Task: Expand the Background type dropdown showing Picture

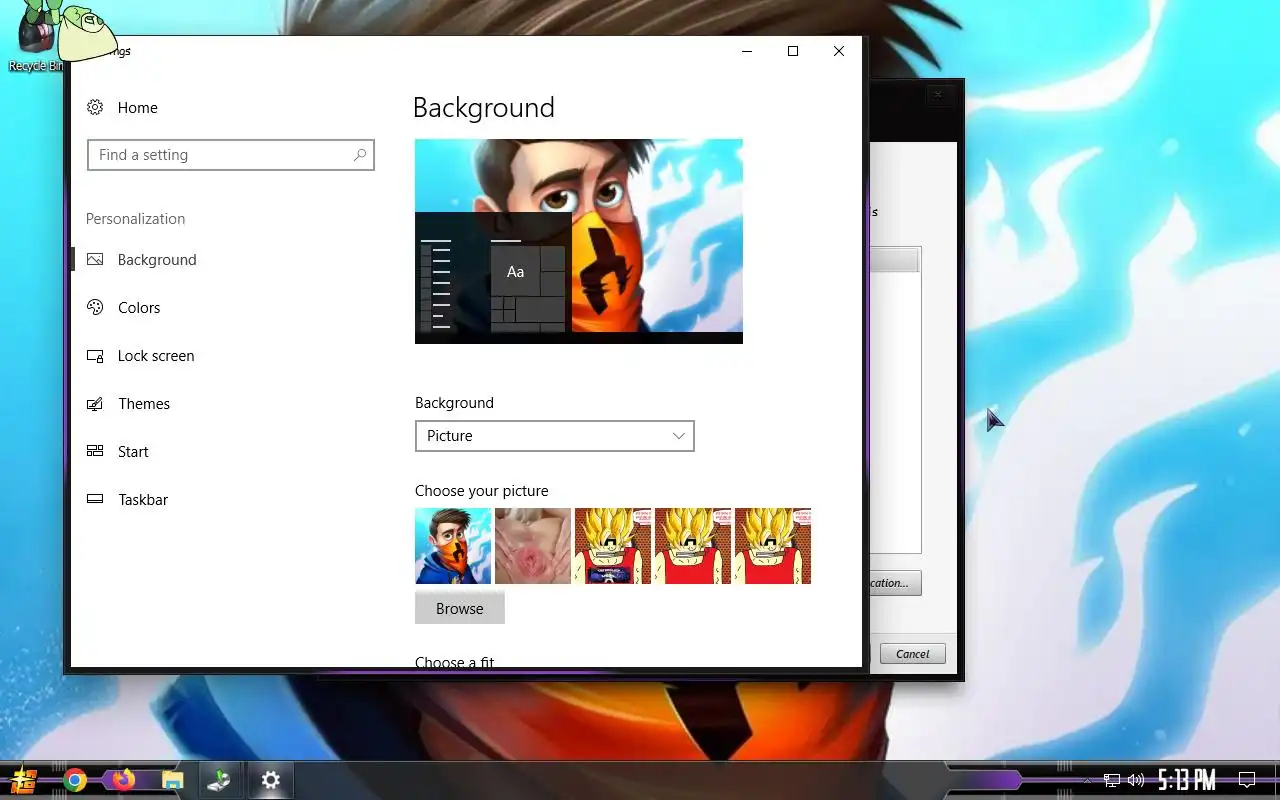Action: 554,436
